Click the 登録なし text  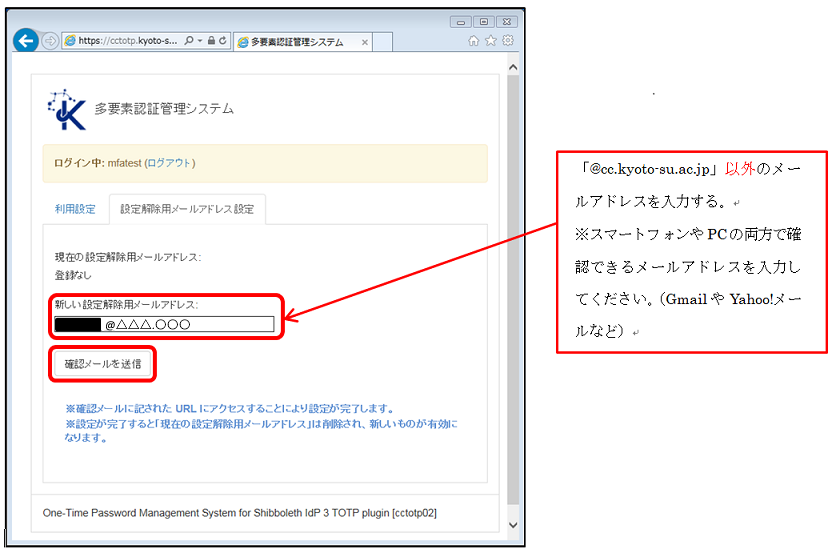click(73, 276)
